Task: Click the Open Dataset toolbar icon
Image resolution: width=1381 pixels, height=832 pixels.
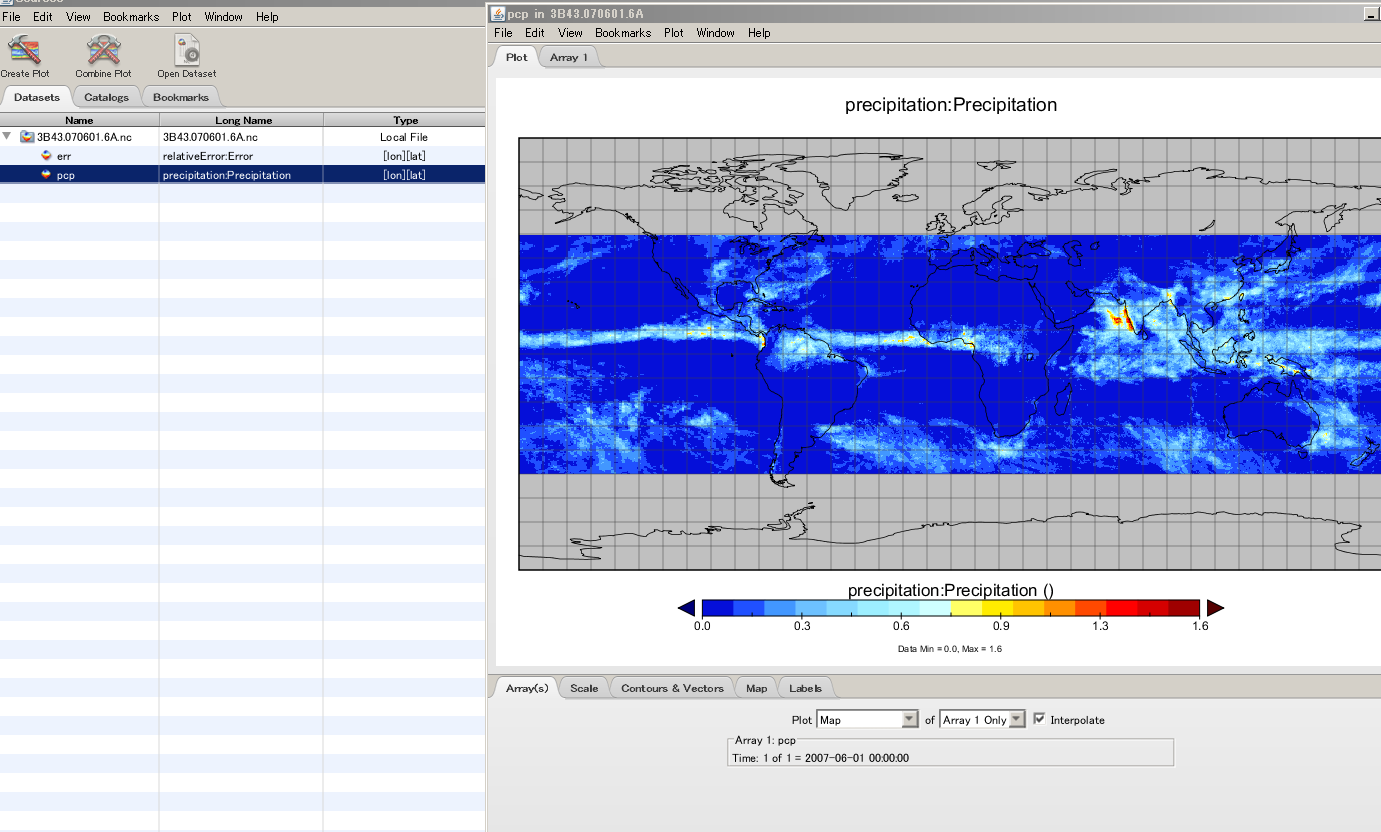Action: 187,50
